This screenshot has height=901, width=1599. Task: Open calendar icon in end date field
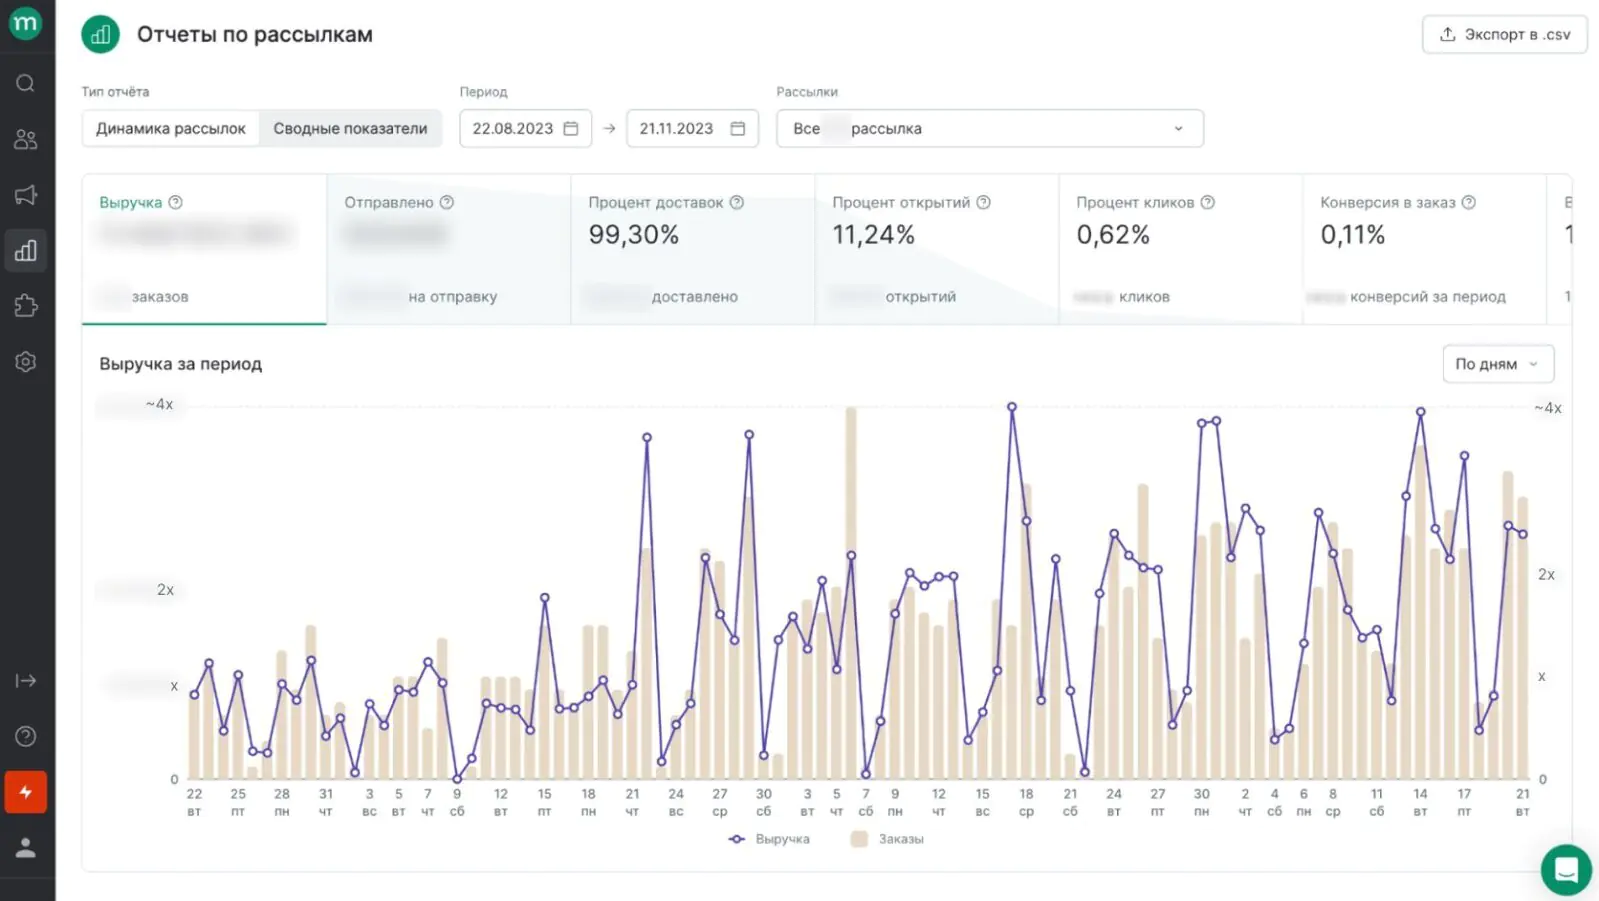tap(738, 128)
